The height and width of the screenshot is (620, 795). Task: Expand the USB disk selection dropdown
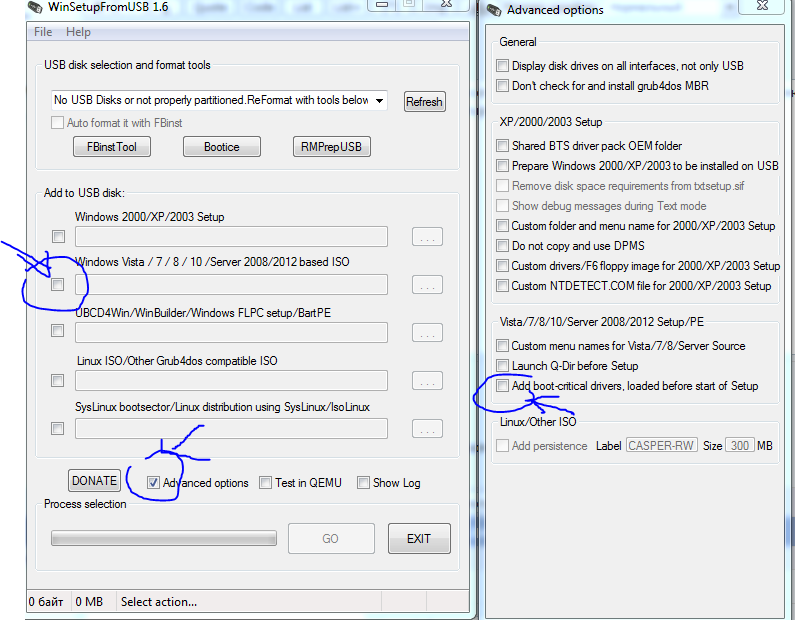point(379,100)
